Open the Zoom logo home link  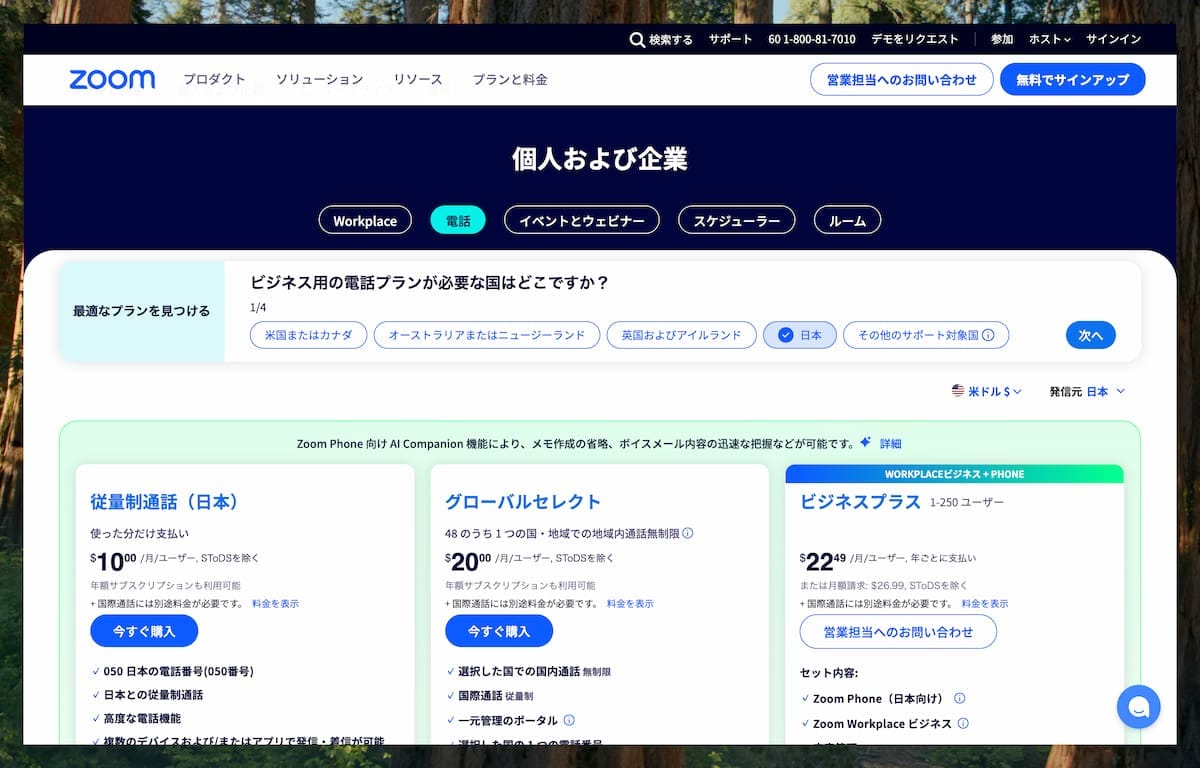[x=112, y=80]
